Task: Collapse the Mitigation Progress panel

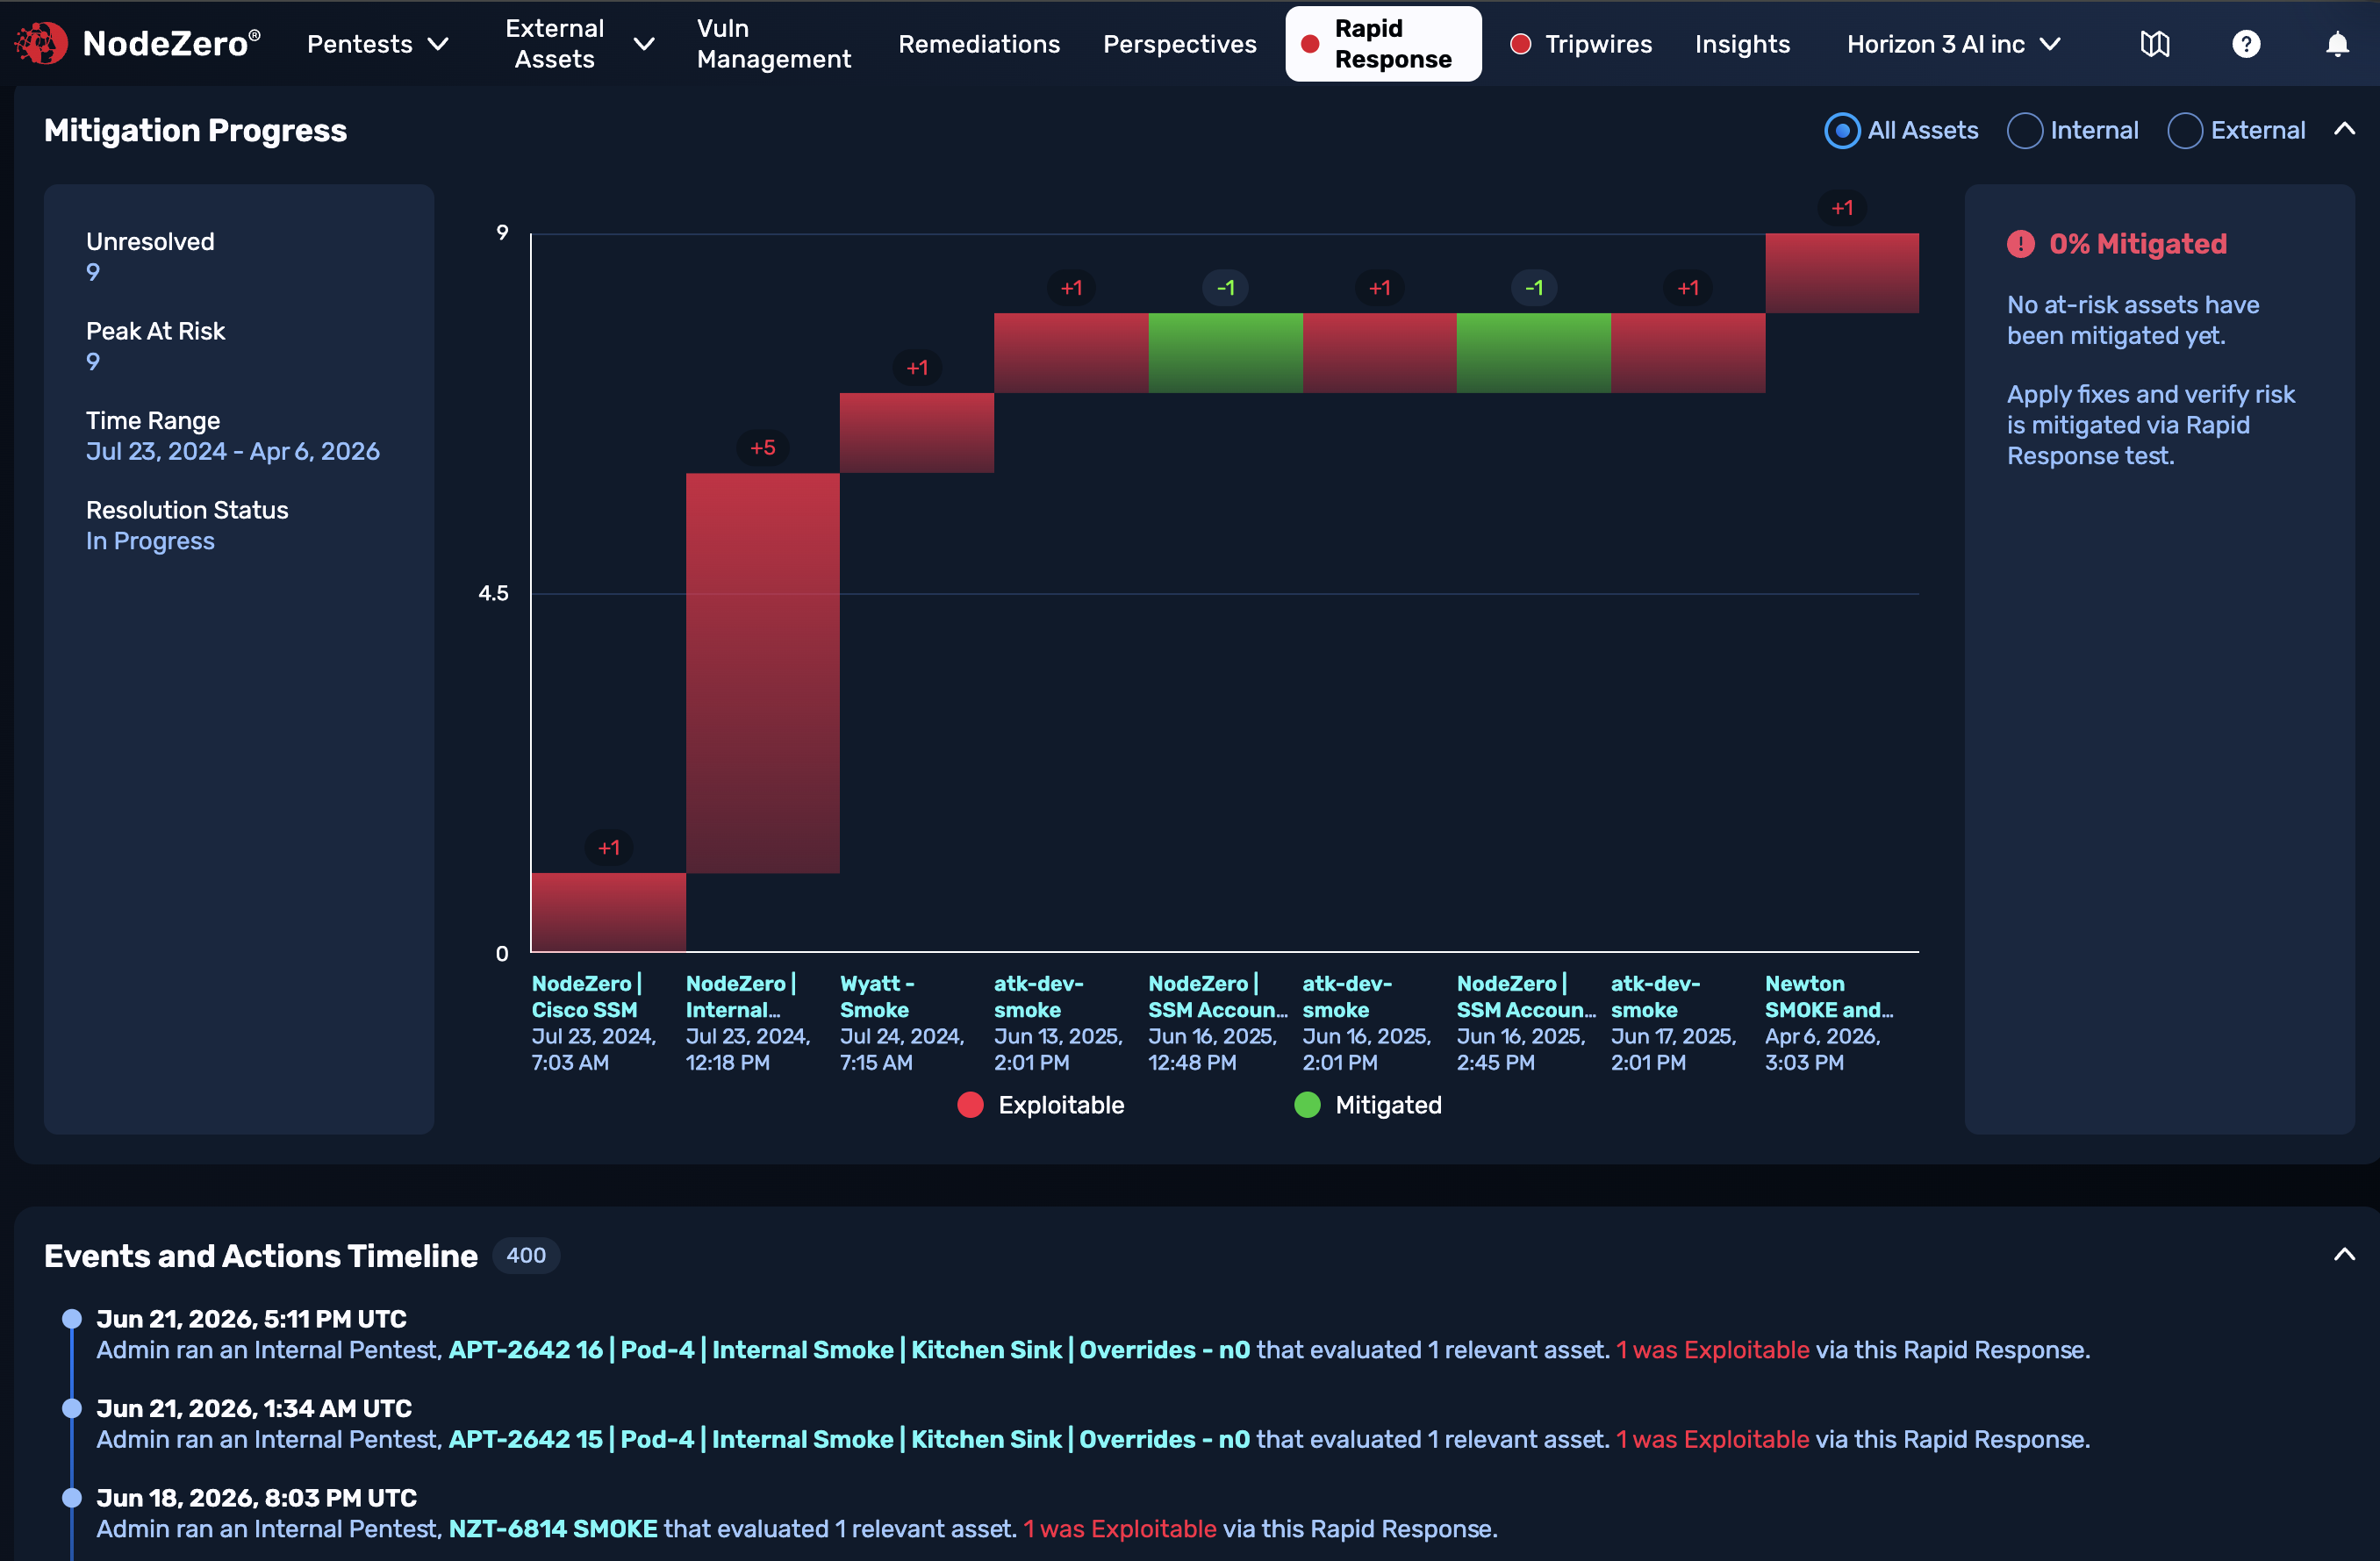Action: 2343,129
